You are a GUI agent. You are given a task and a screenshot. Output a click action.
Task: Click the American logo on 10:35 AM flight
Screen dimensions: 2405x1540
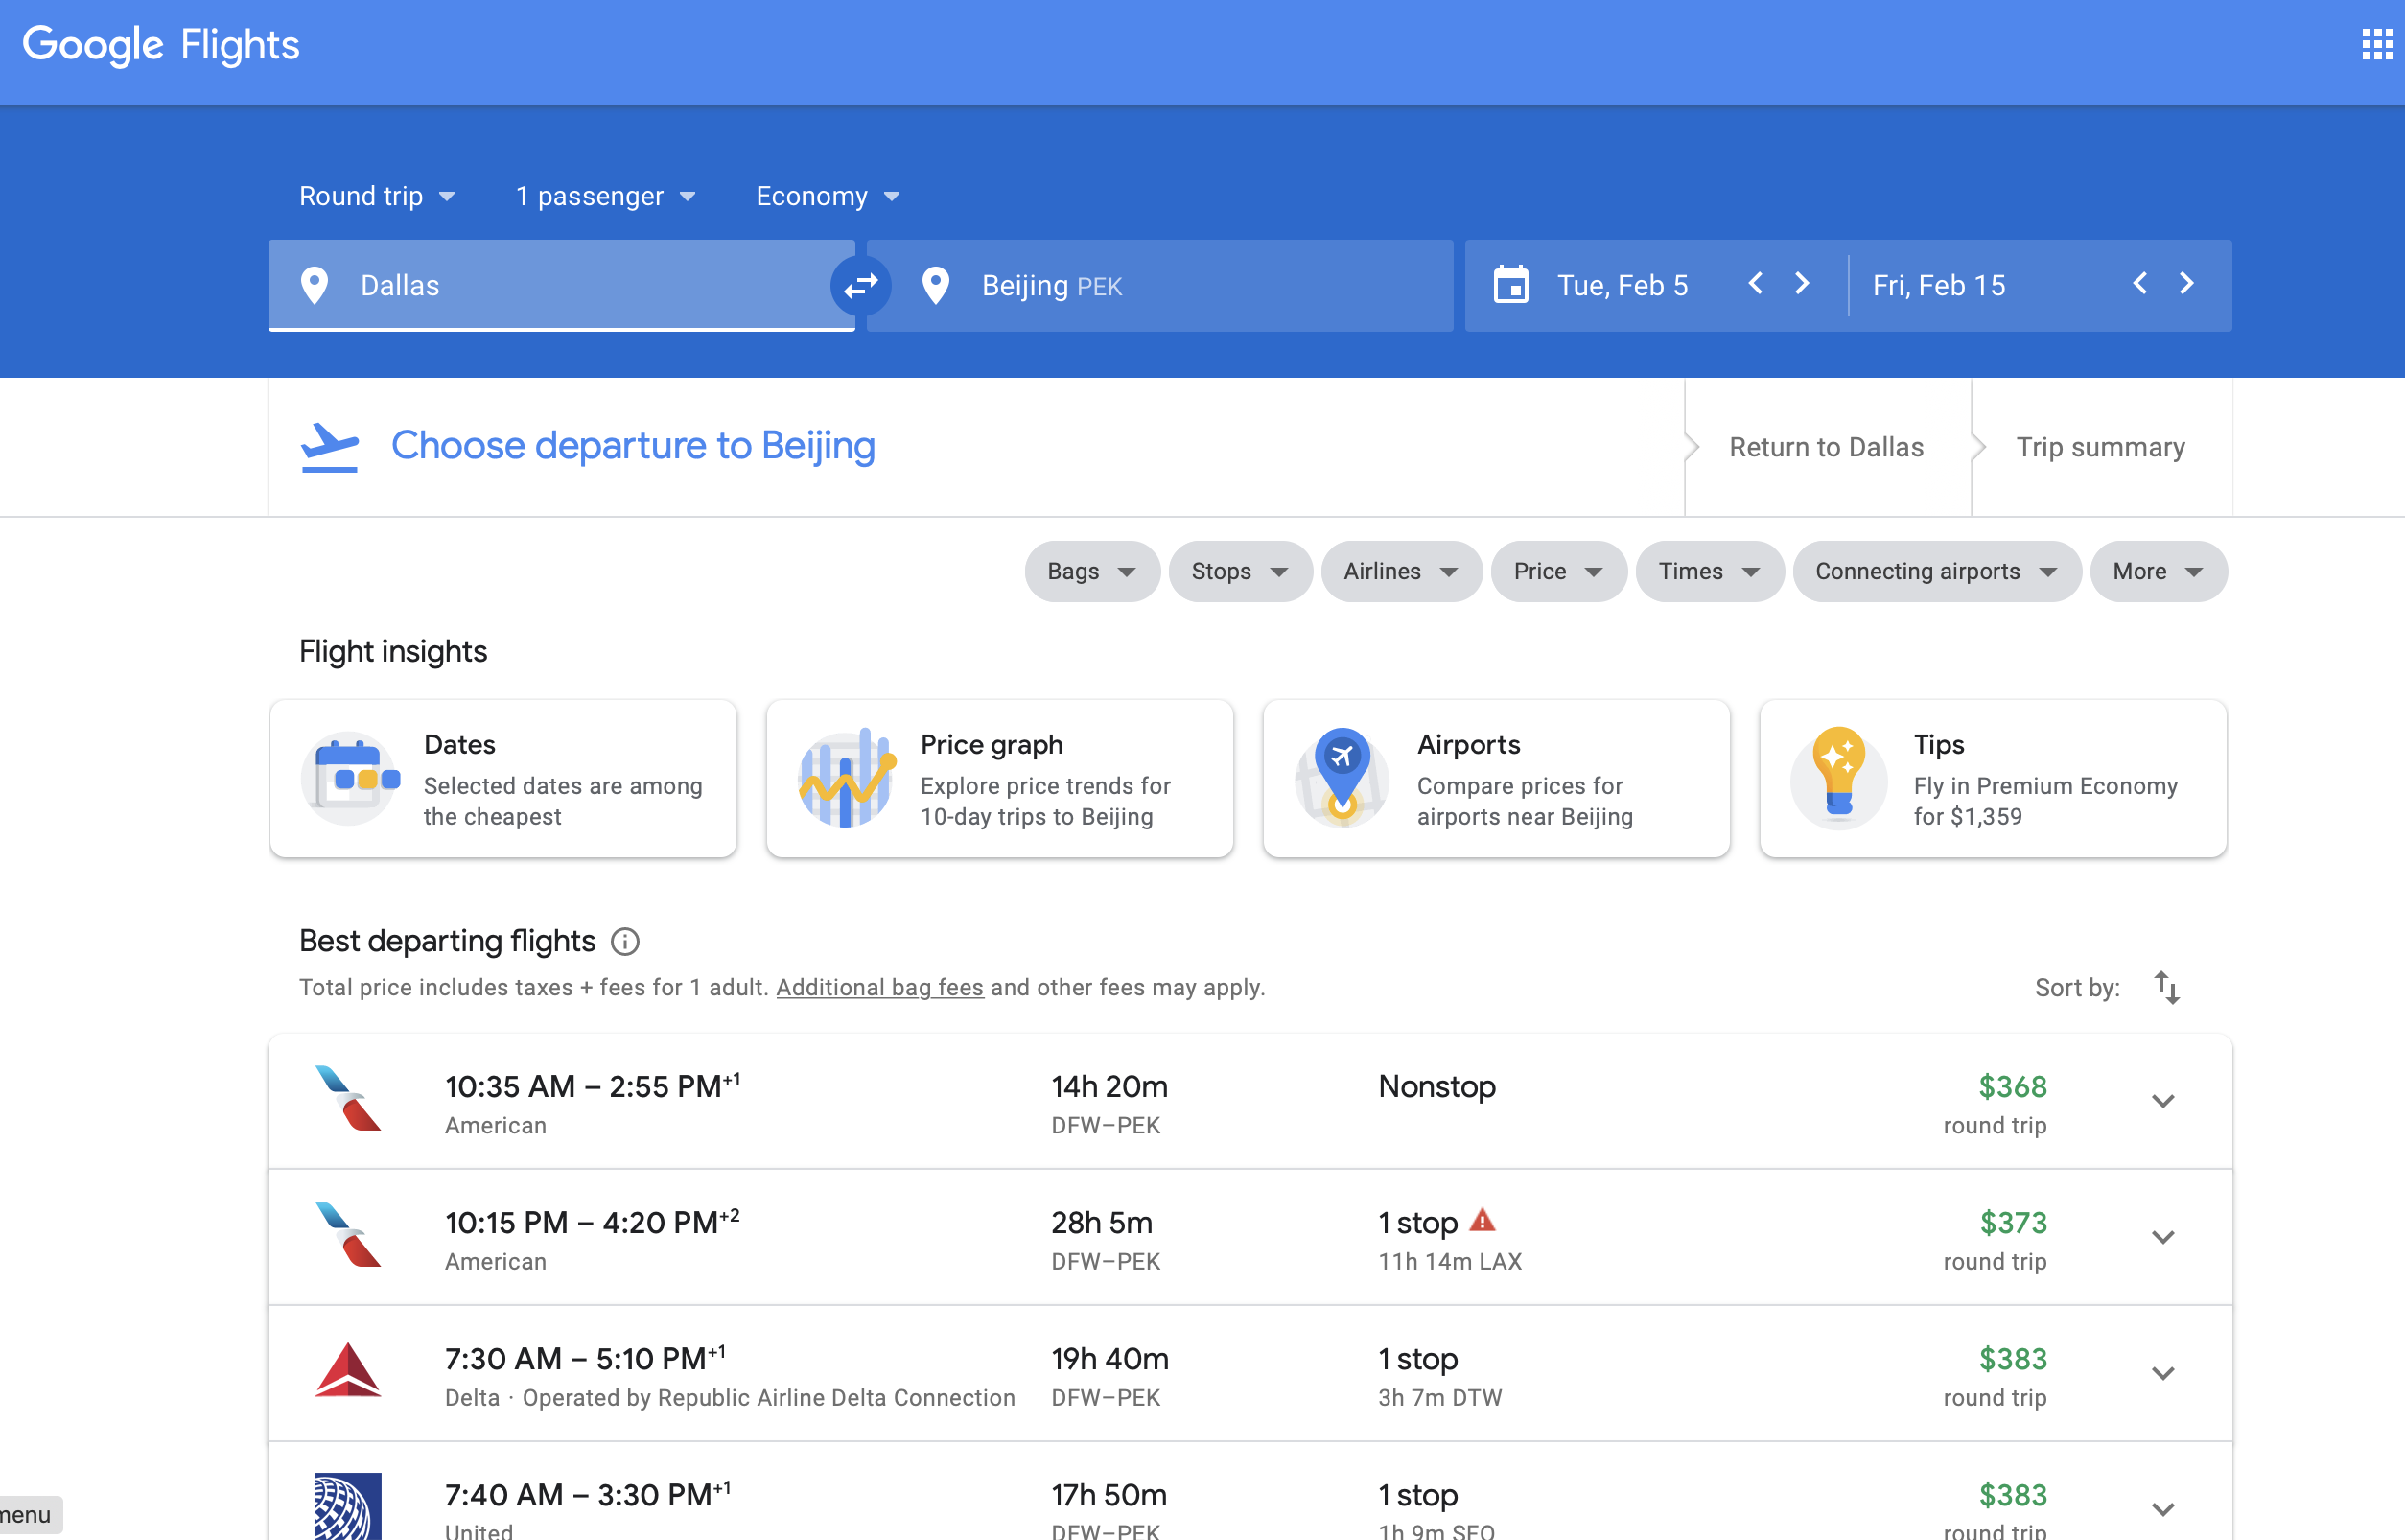348,1099
